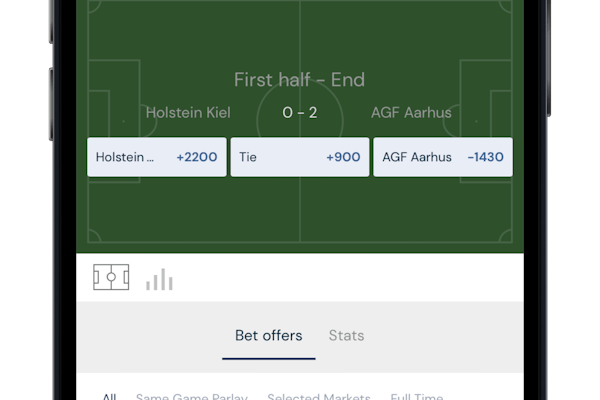Viewport: 600px width, 400px height.
Task: Click the bottom-left corner arc of the pitch
Action: click(91, 238)
